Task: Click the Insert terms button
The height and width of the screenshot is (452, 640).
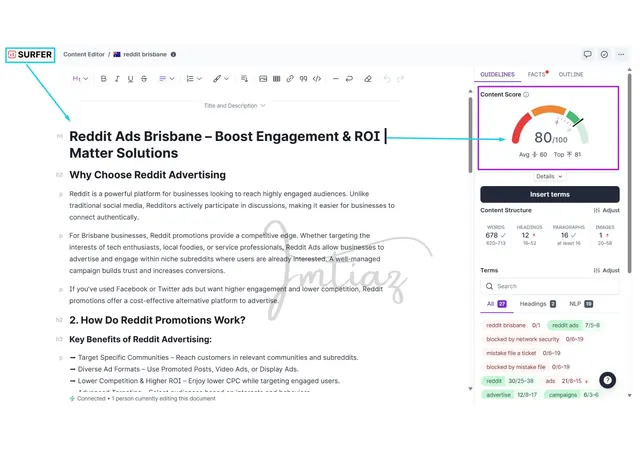Action: click(x=550, y=194)
